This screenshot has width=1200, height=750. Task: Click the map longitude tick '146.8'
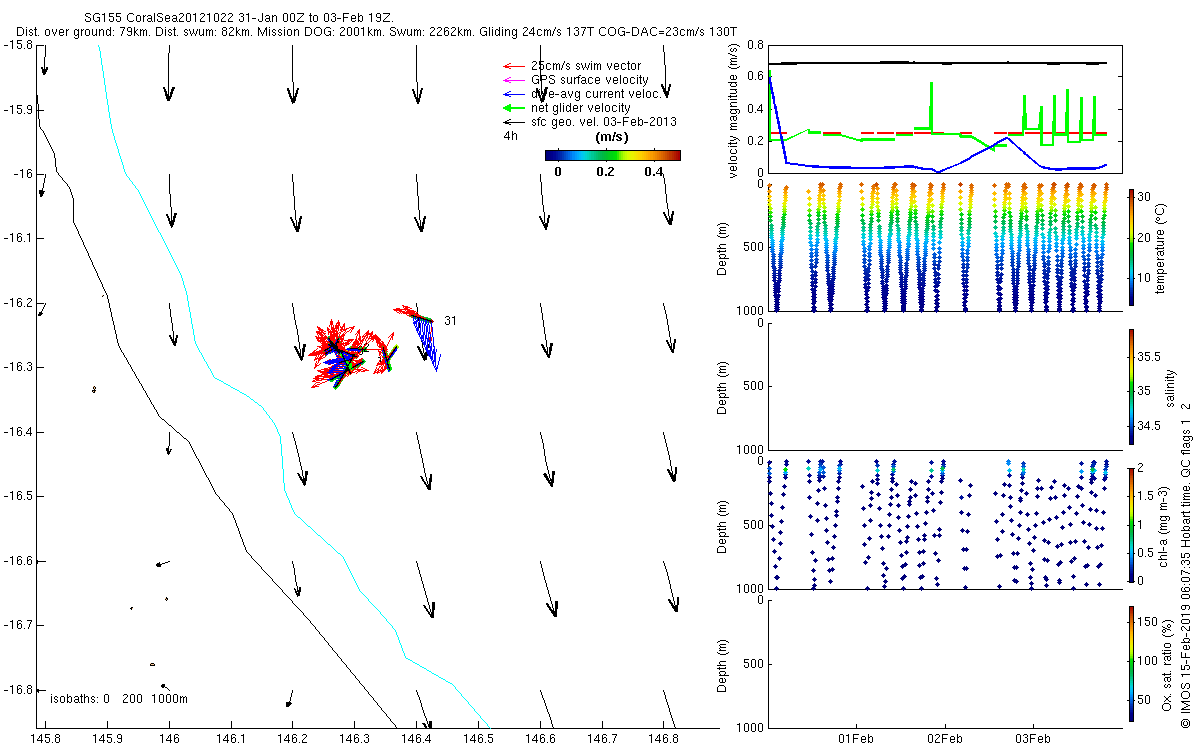coord(665,738)
